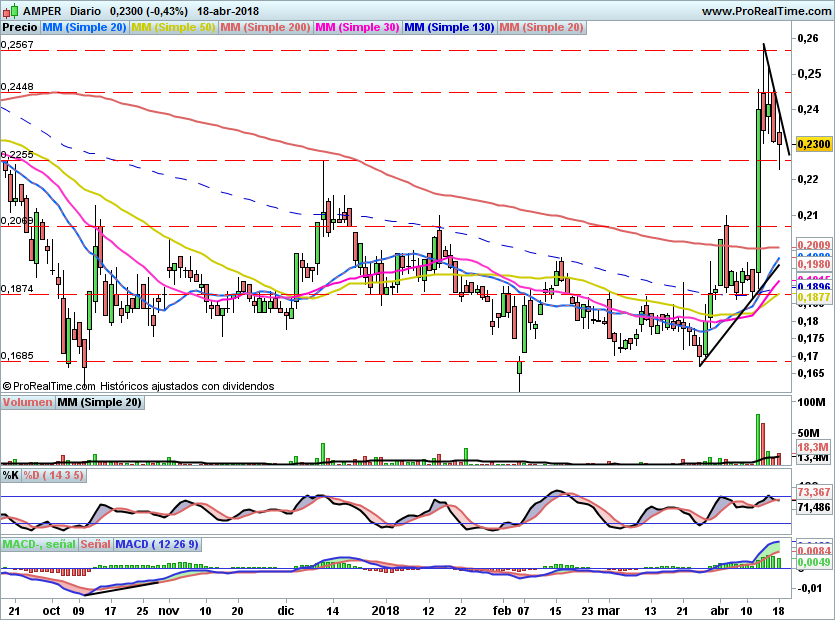Select the blue MM (Simple 20) indicator label
Screen dimensions: 835x620
pyautogui.click(x=84, y=27)
